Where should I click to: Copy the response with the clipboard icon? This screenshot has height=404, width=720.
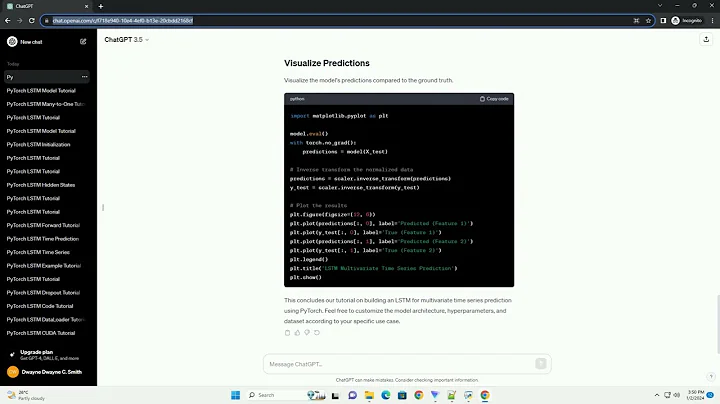[x=287, y=333]
